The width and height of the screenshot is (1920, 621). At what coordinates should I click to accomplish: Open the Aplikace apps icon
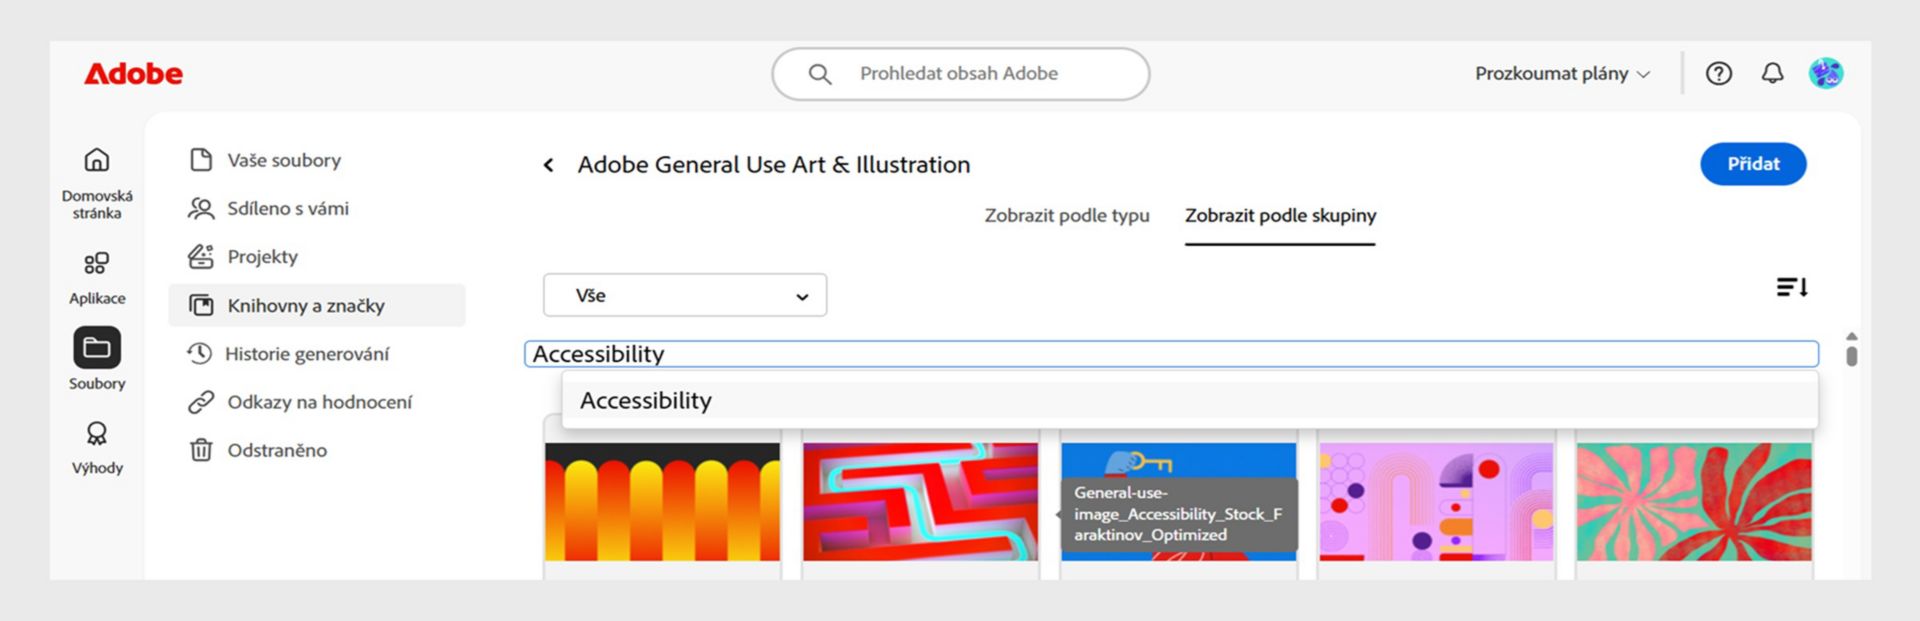tap(97, 263)
